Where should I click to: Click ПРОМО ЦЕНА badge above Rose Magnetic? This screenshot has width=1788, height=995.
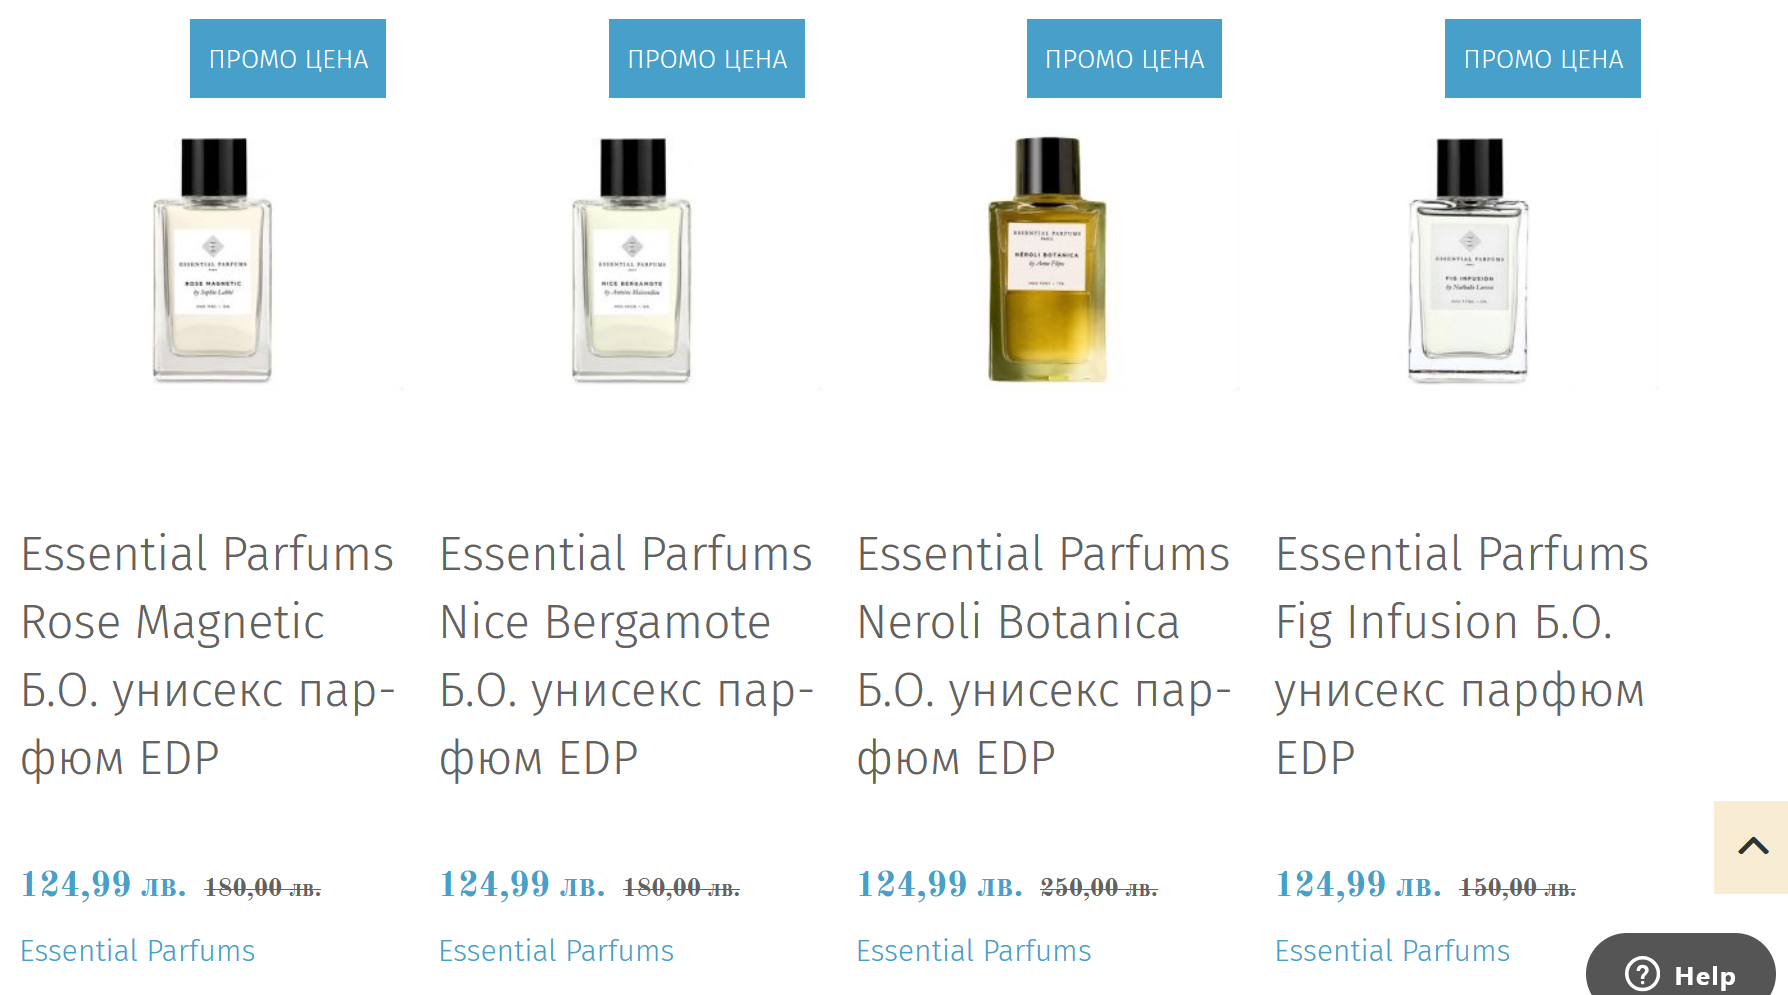(288, 59)
